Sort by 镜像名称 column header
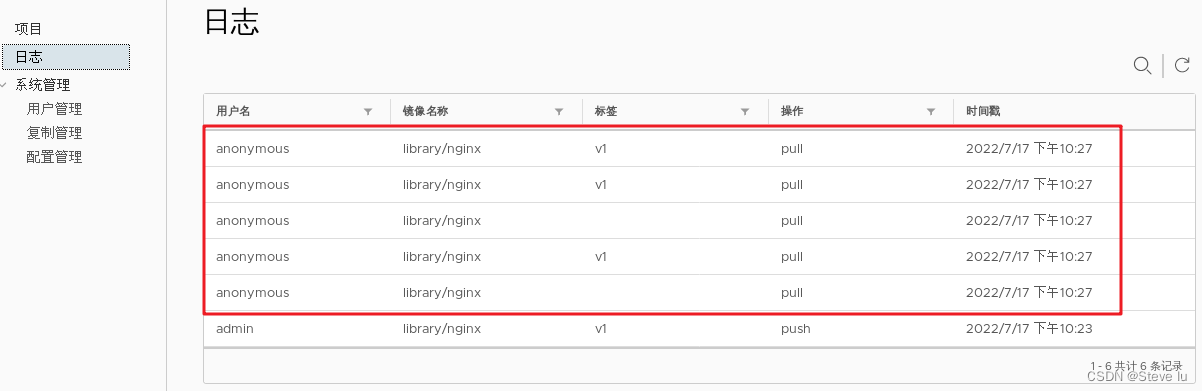 (x=425, y=111)
